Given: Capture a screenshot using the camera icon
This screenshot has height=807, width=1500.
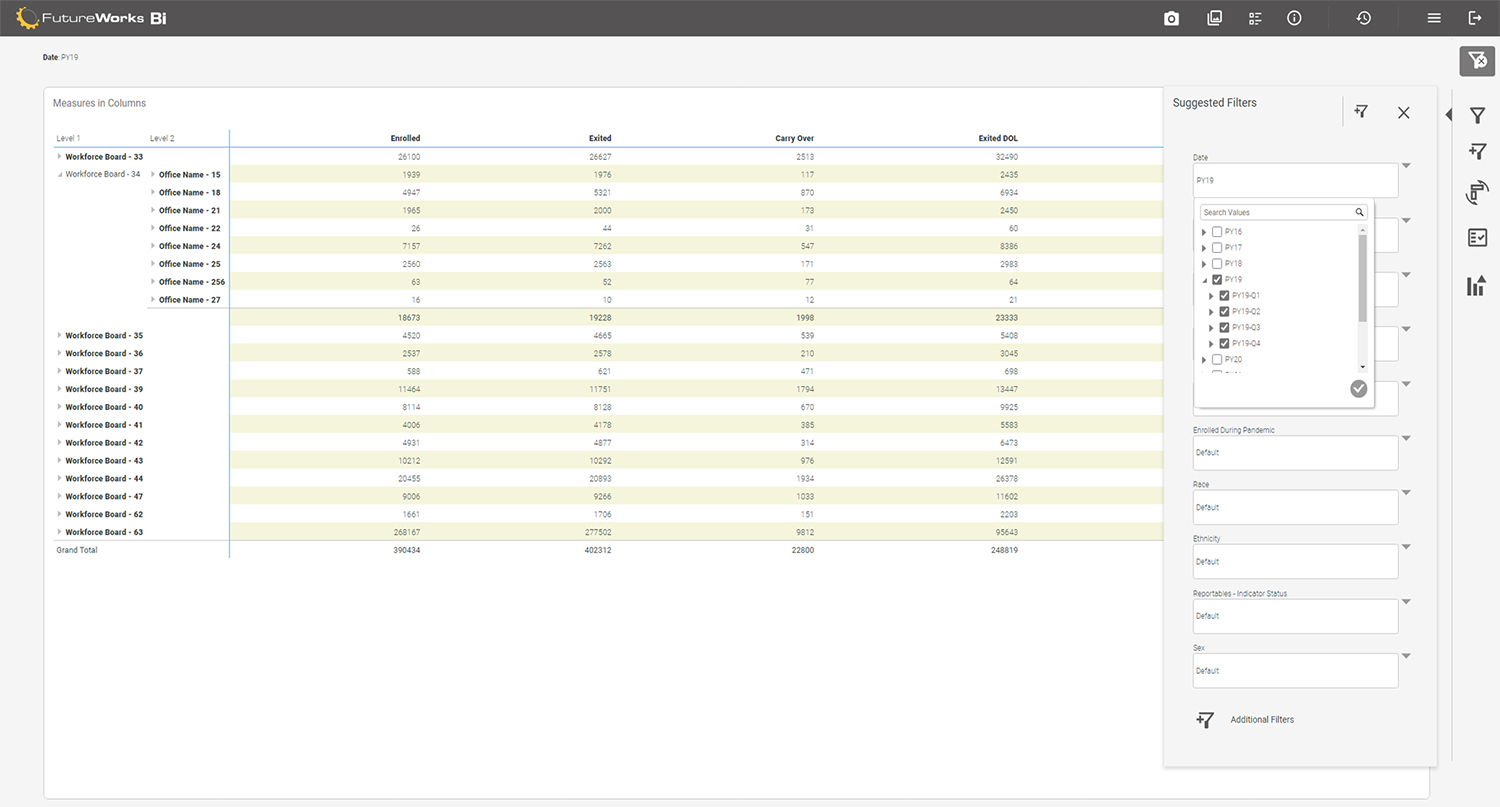Looking at the screenshot, I should pos(1171,18).
